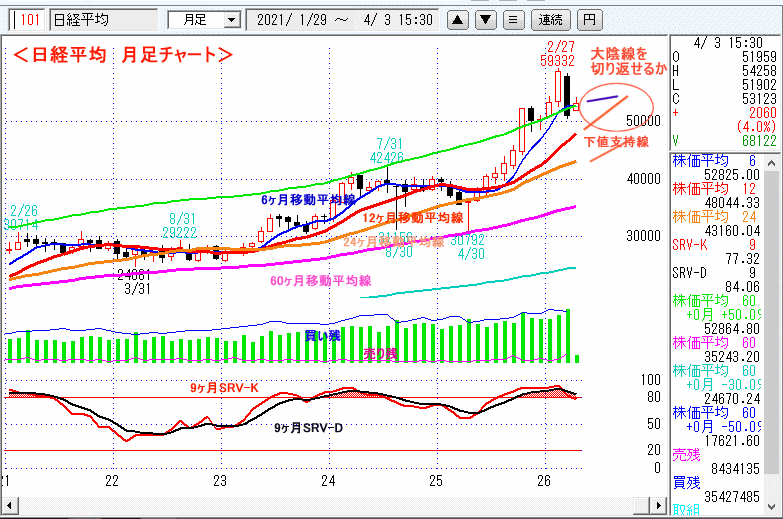Open the 月足 timeframe dropdown
The height and width of the screenshot is (519, 783).
(x=230, y=20)
